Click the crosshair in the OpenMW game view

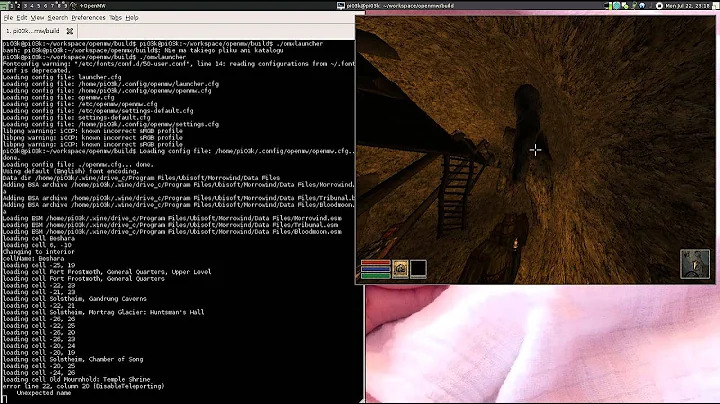tap(535, 150)
